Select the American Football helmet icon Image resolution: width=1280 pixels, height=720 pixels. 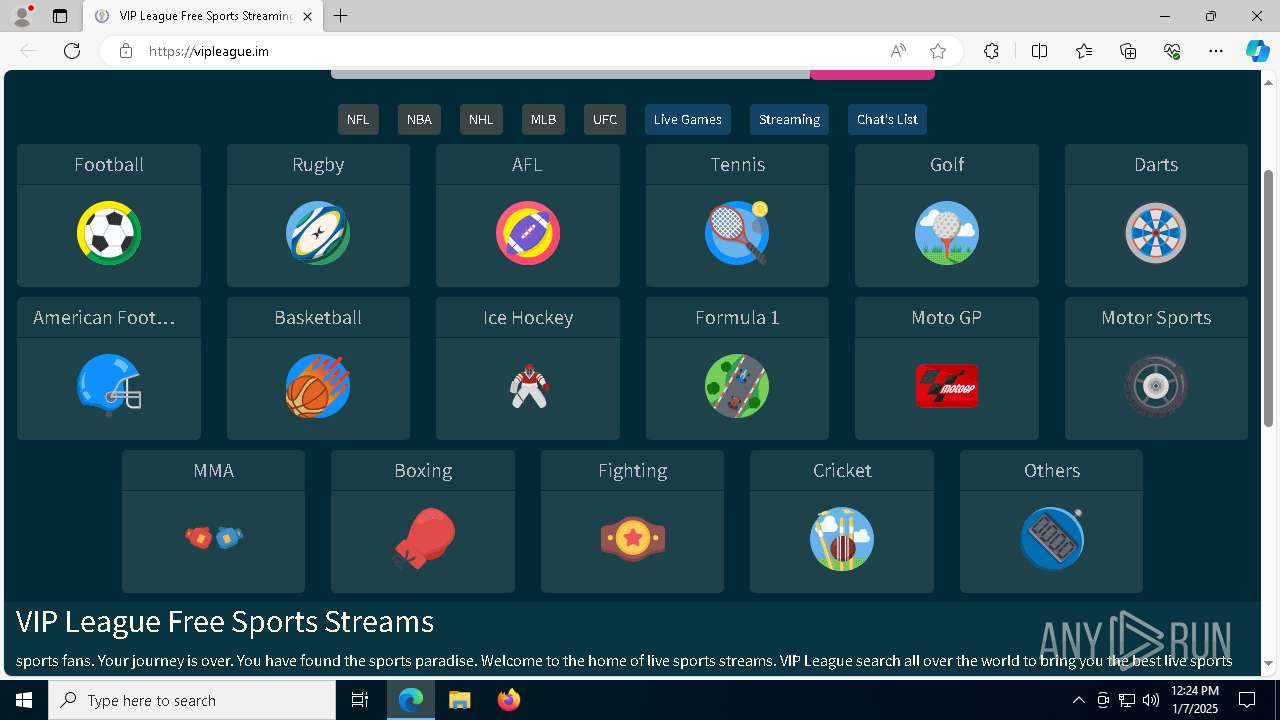[x=109, y=386]
